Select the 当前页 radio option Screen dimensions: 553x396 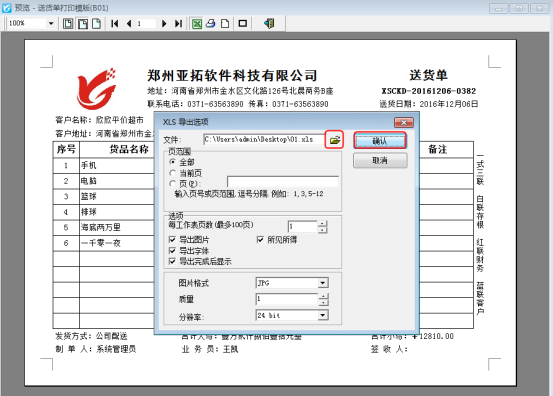[172, 173]
